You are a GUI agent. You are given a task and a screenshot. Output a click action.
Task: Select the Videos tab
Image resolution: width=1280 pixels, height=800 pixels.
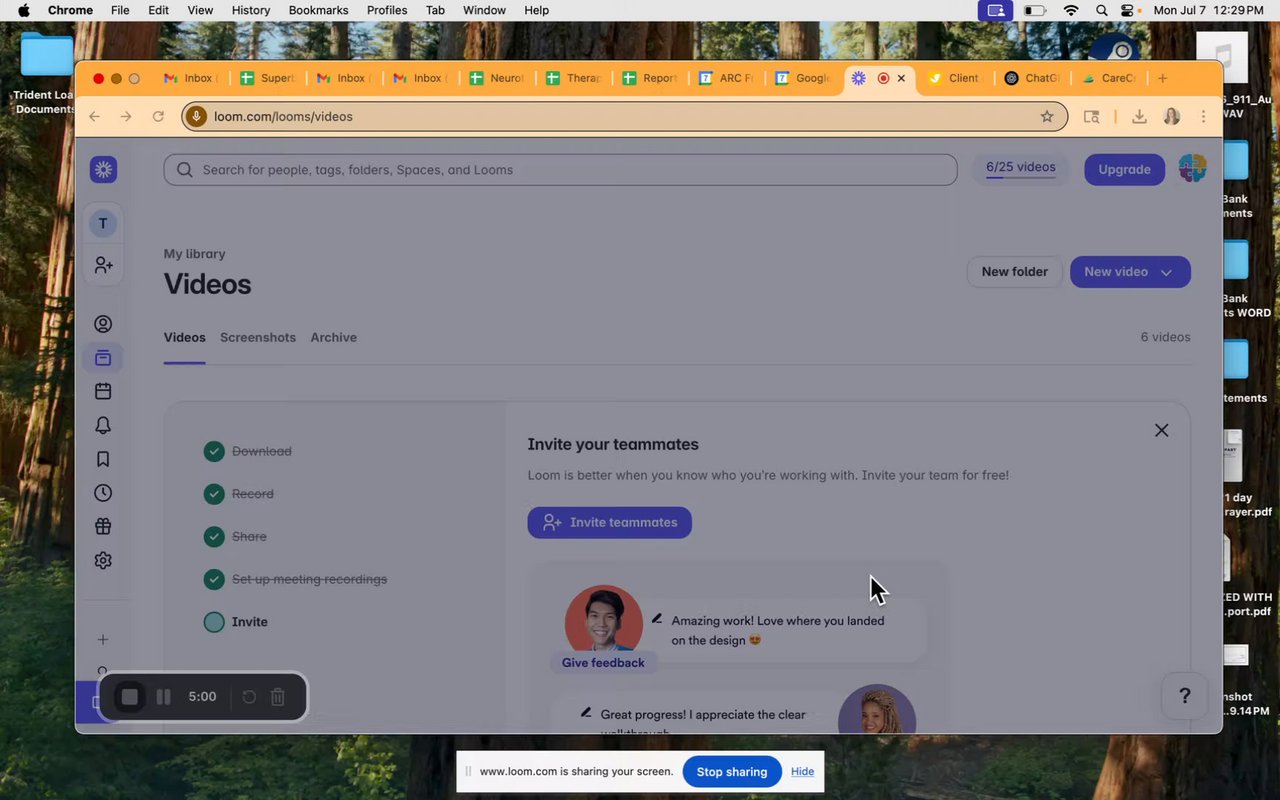185,337
